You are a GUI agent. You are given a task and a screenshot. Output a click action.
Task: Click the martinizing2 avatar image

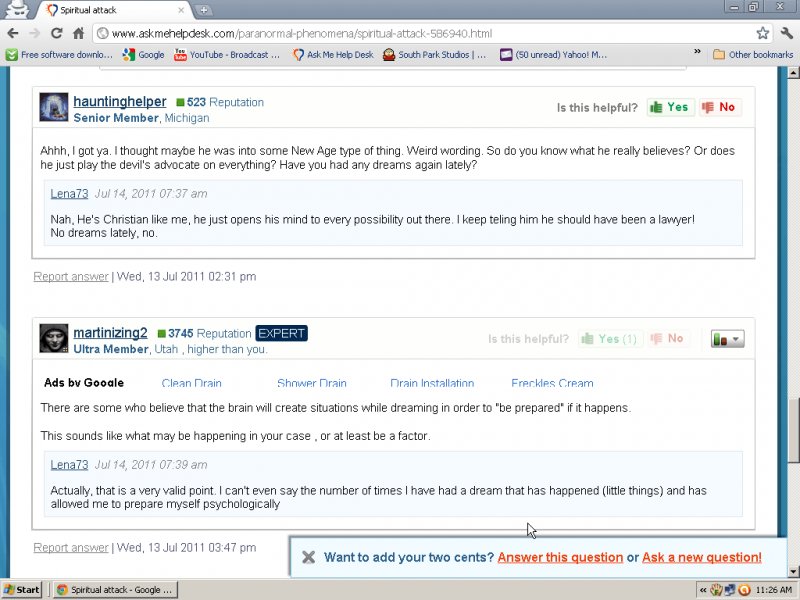(54, 339)
